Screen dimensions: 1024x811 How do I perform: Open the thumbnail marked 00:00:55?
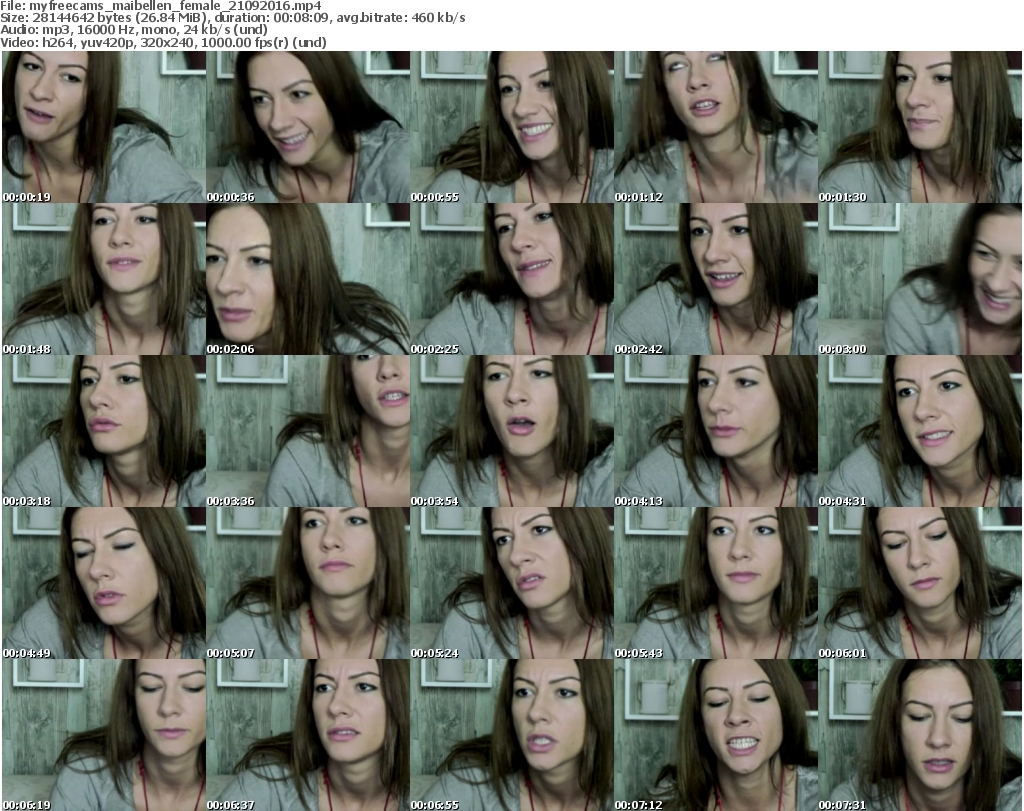click(x=512, y=127)
